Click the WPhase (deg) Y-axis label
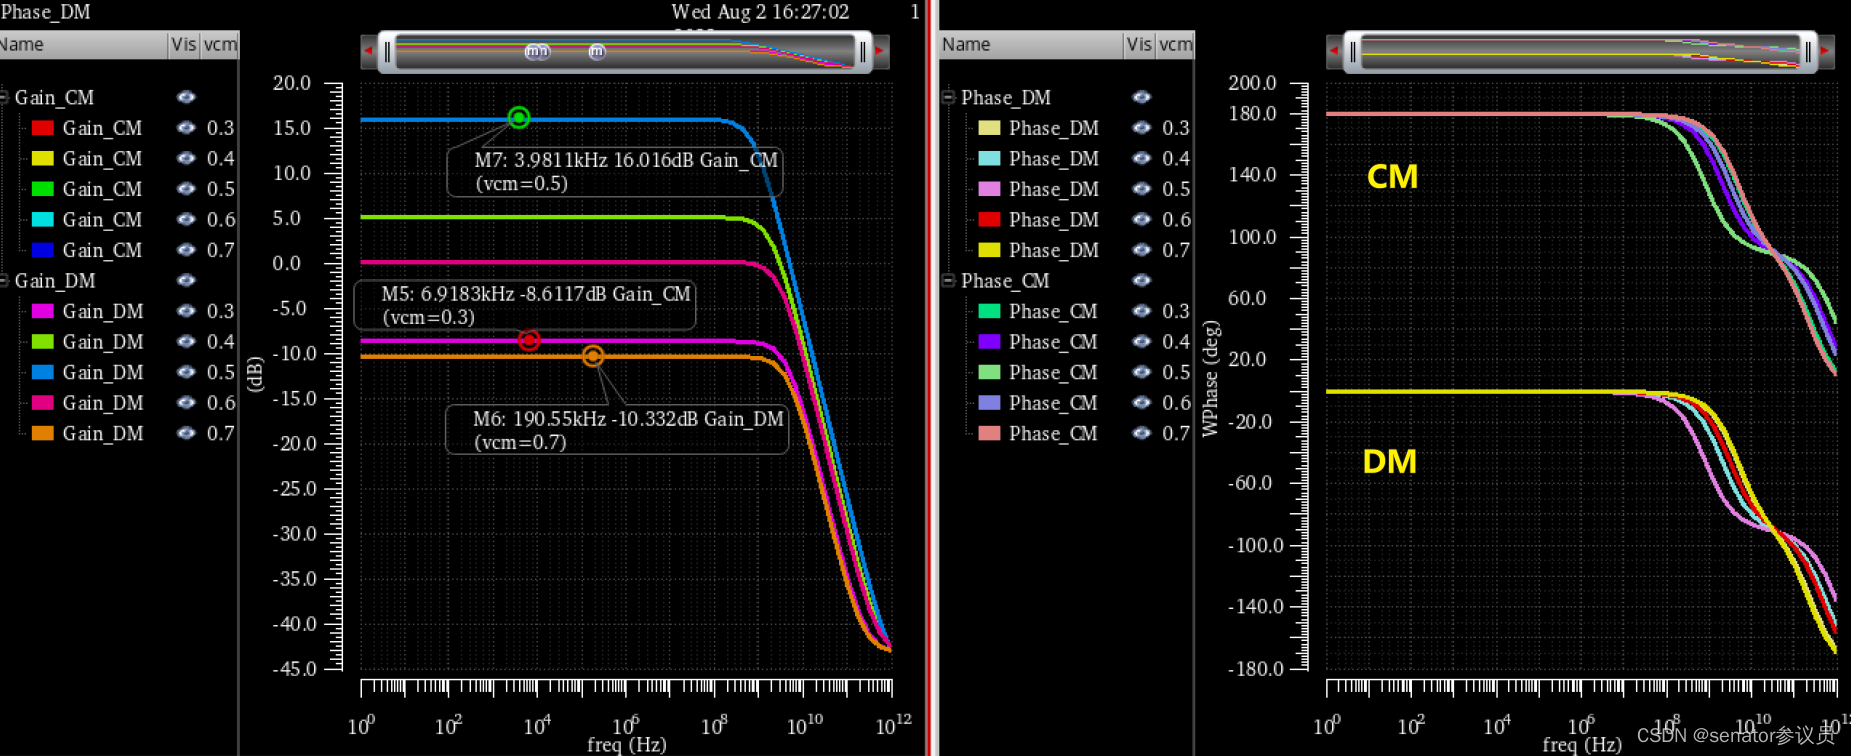This screenshot has height=756, width=1851. [x=1210, y=378]
